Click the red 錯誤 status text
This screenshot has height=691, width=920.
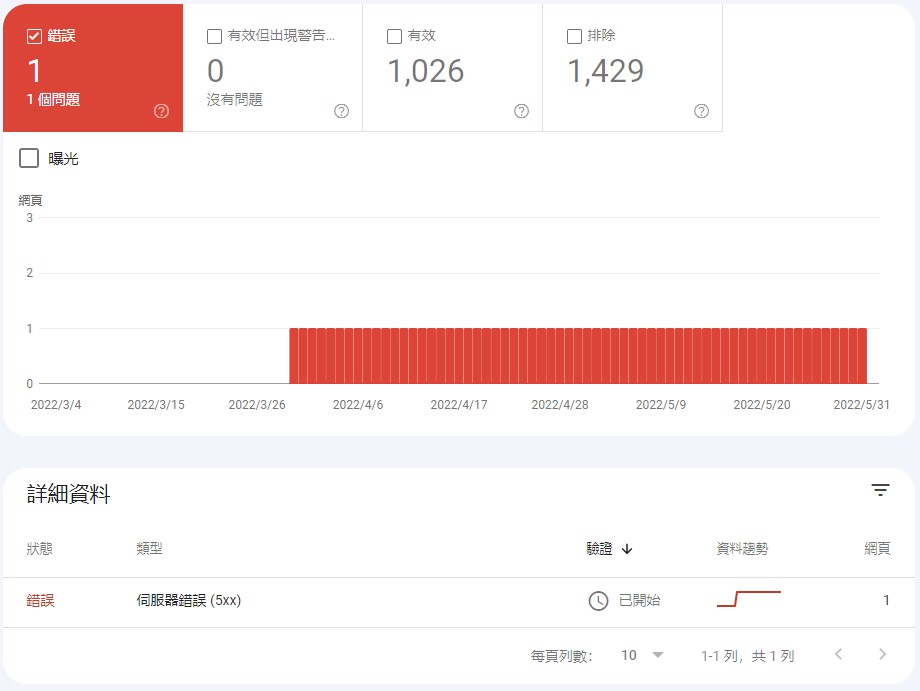pyautogui.click(x=40, y=601)
